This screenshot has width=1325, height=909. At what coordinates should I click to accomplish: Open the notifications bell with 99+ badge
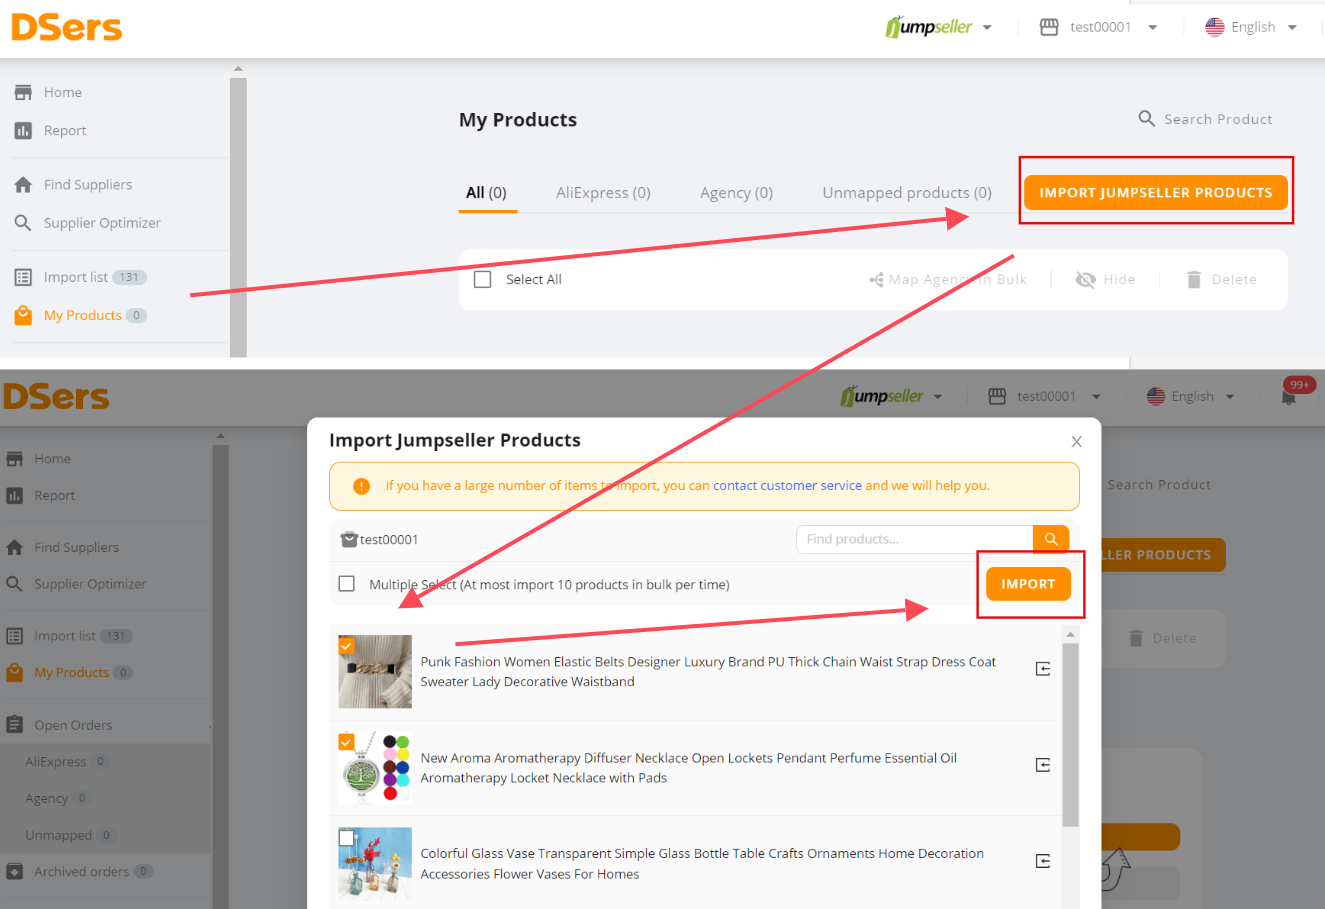pos(1288,397)
